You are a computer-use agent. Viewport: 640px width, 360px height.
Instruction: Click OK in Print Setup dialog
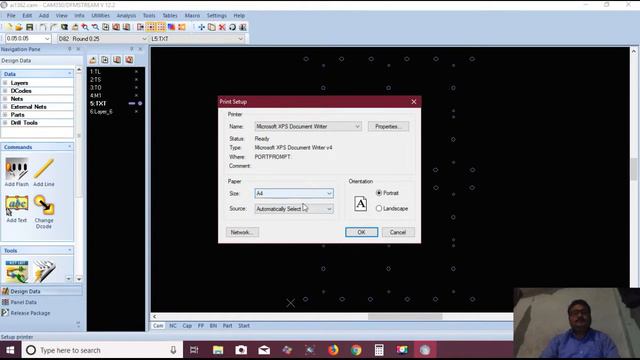click(x=362, y=232)
